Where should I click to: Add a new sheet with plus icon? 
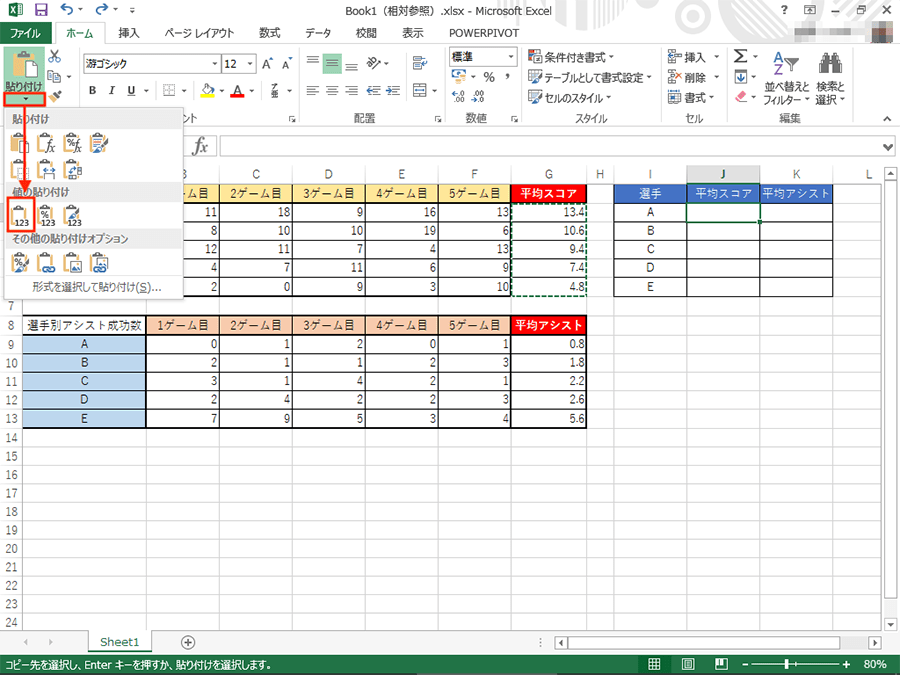(188, 642)
